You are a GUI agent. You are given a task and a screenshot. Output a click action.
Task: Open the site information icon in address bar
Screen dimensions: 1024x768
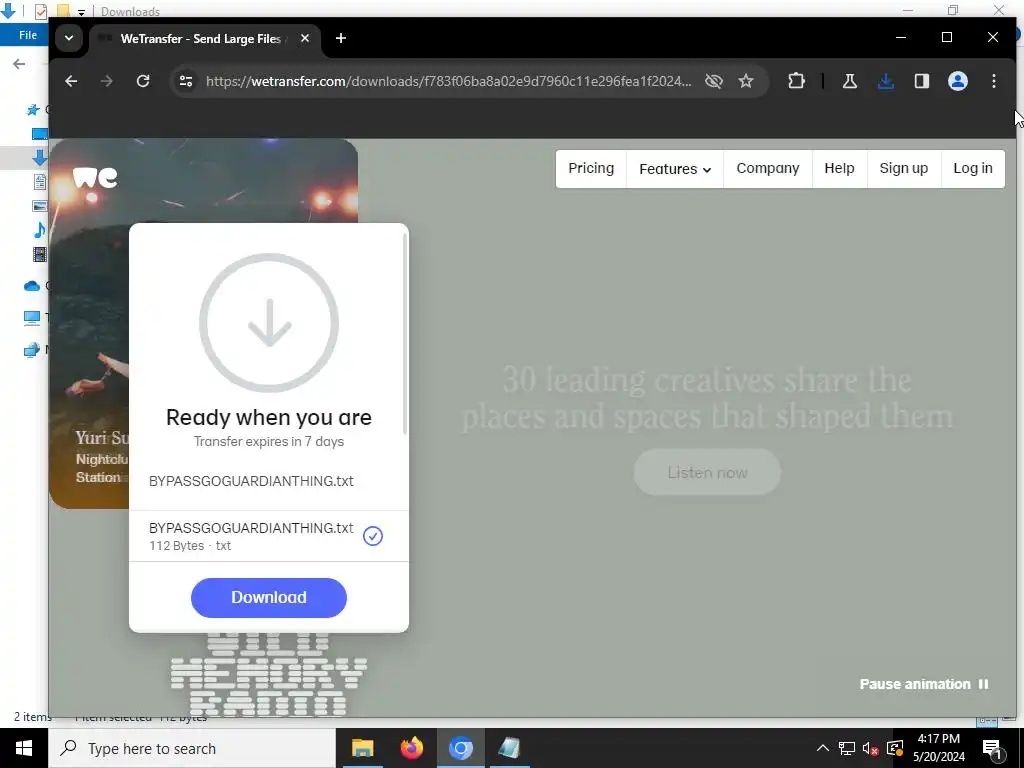[x=186, y=81]
